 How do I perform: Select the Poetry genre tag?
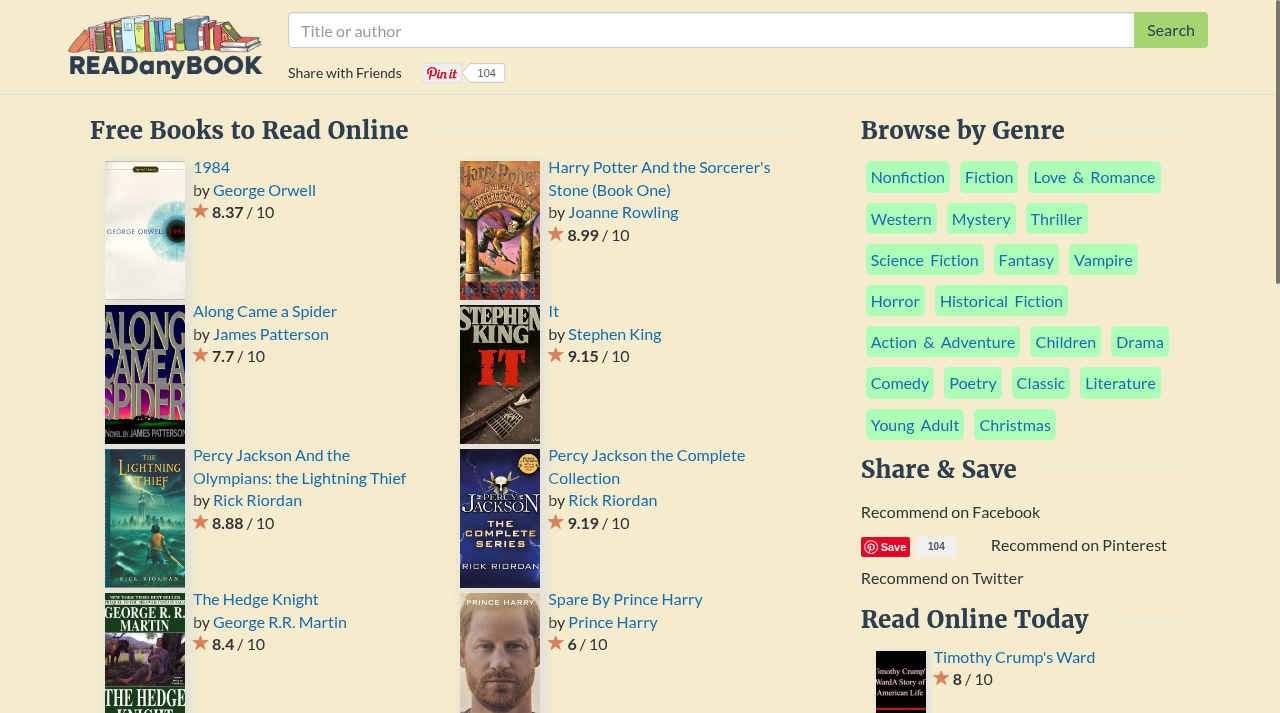[973, 383]
